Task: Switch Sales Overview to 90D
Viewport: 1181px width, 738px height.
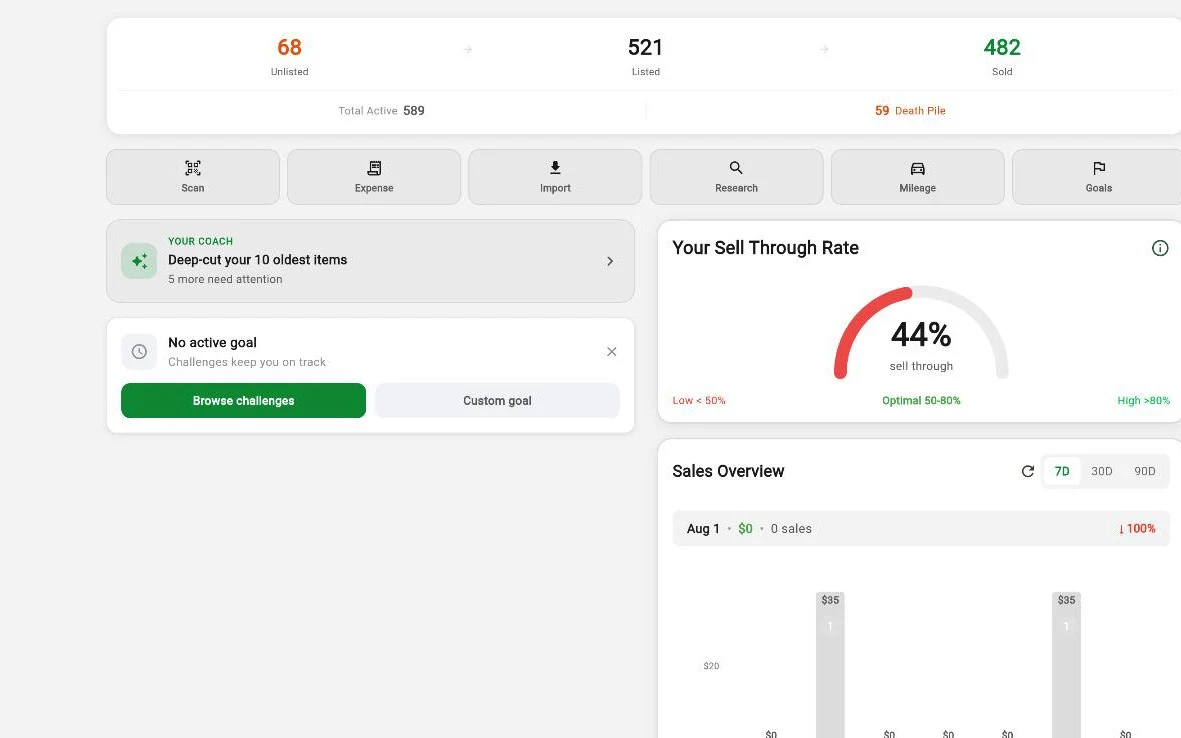Action: click(x=1144, y=471)
